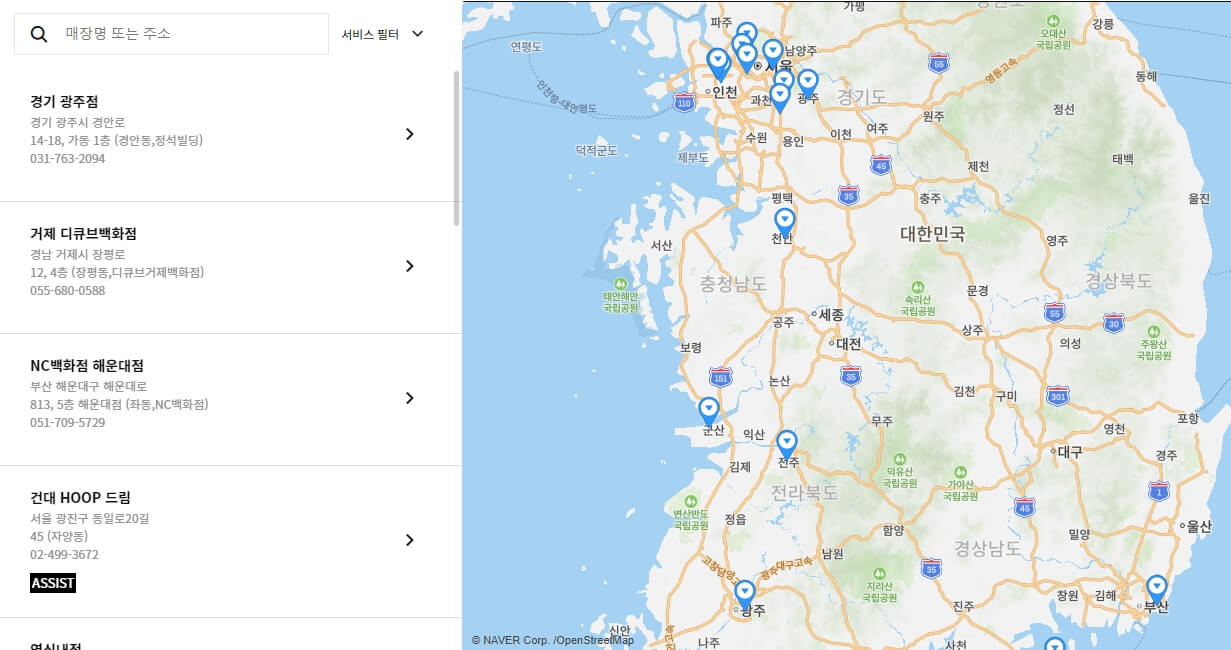
Task: Click the magnifier search icon
Action: point(39,34)
